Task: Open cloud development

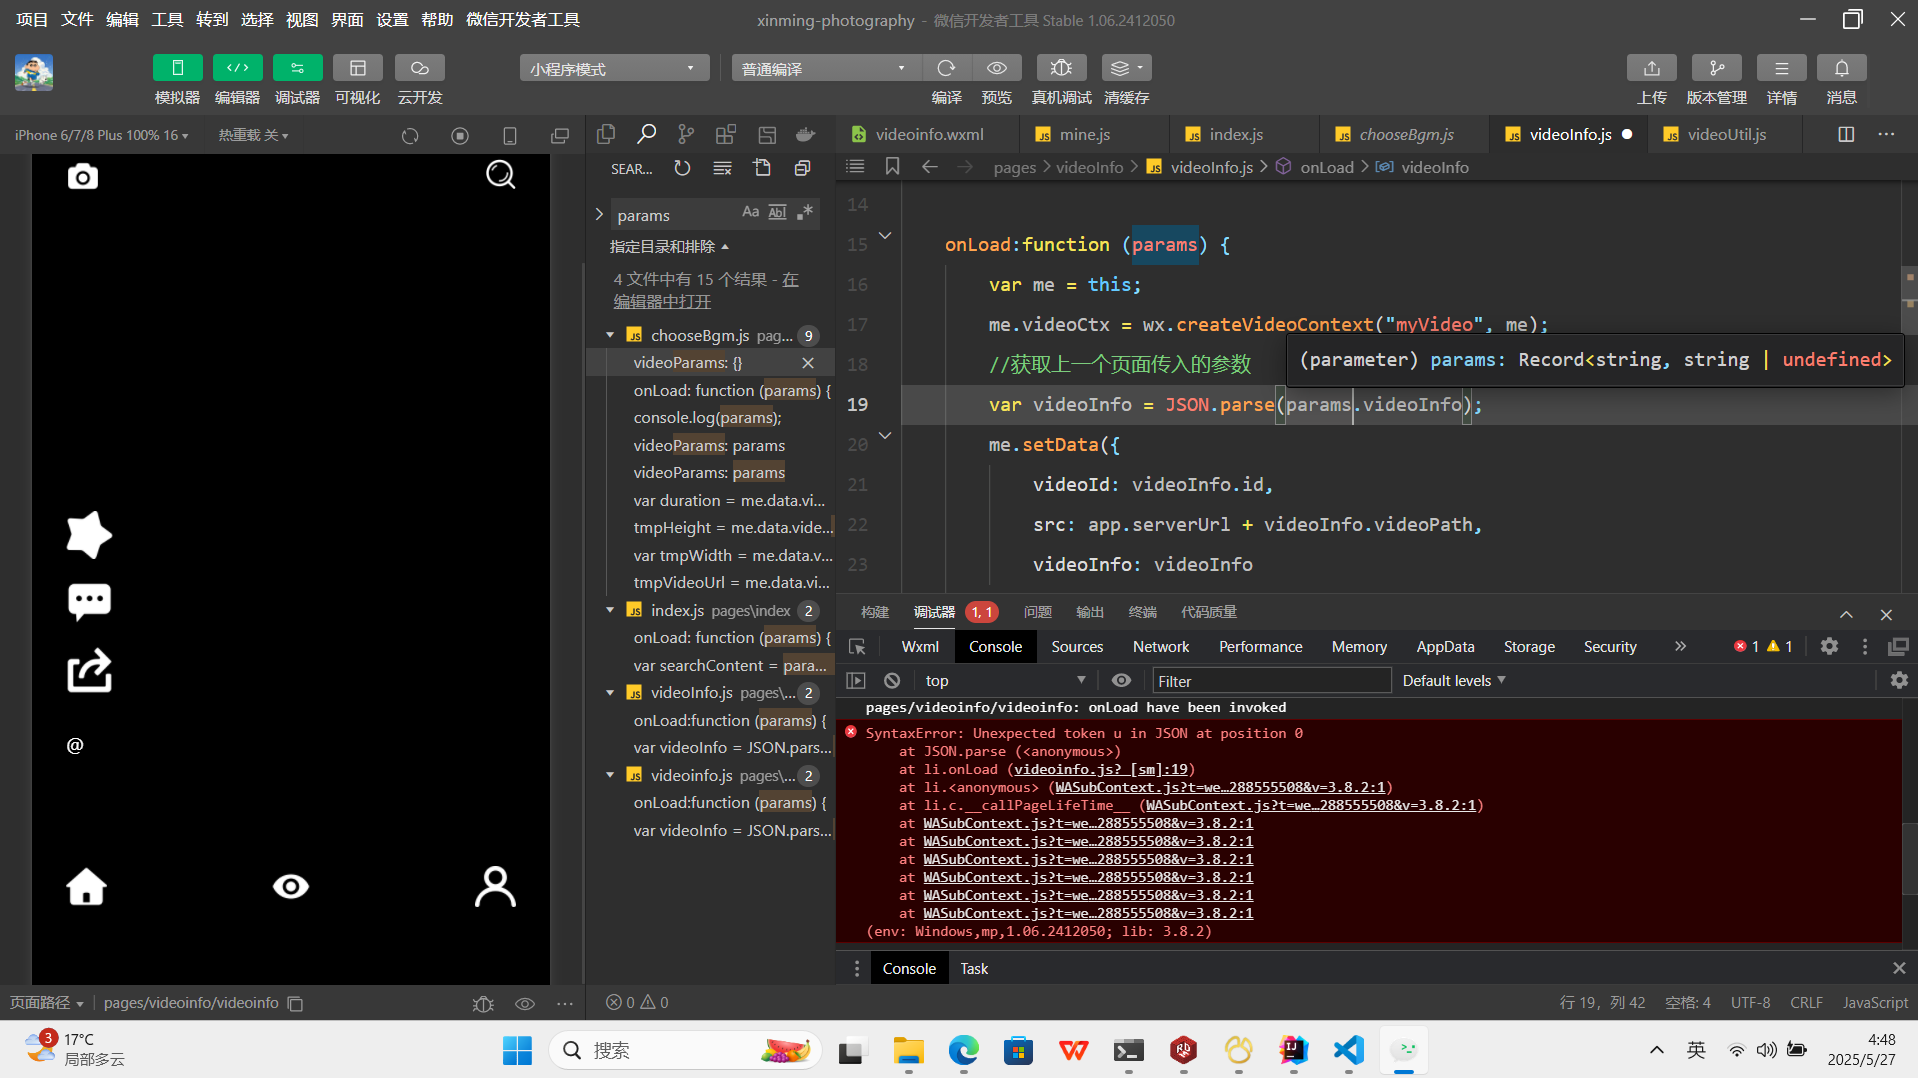Action: [419, 68]
